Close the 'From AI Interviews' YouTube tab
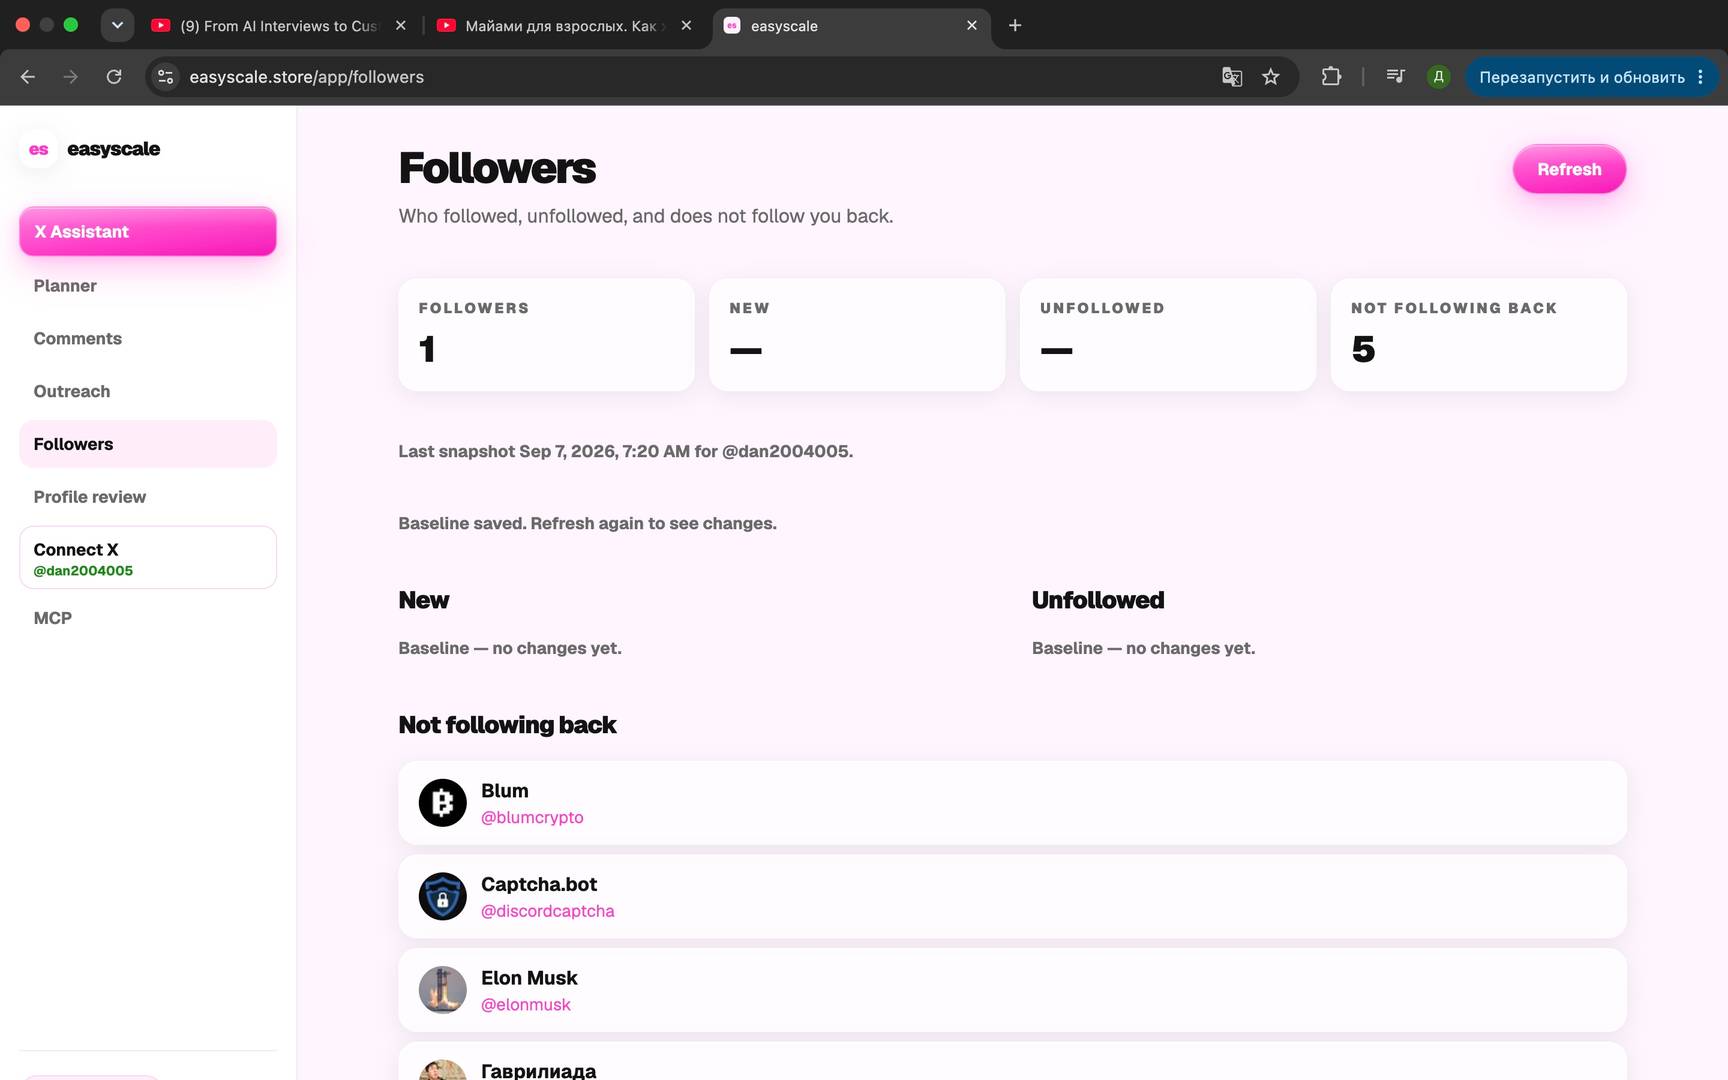 [x=401, y=25]
